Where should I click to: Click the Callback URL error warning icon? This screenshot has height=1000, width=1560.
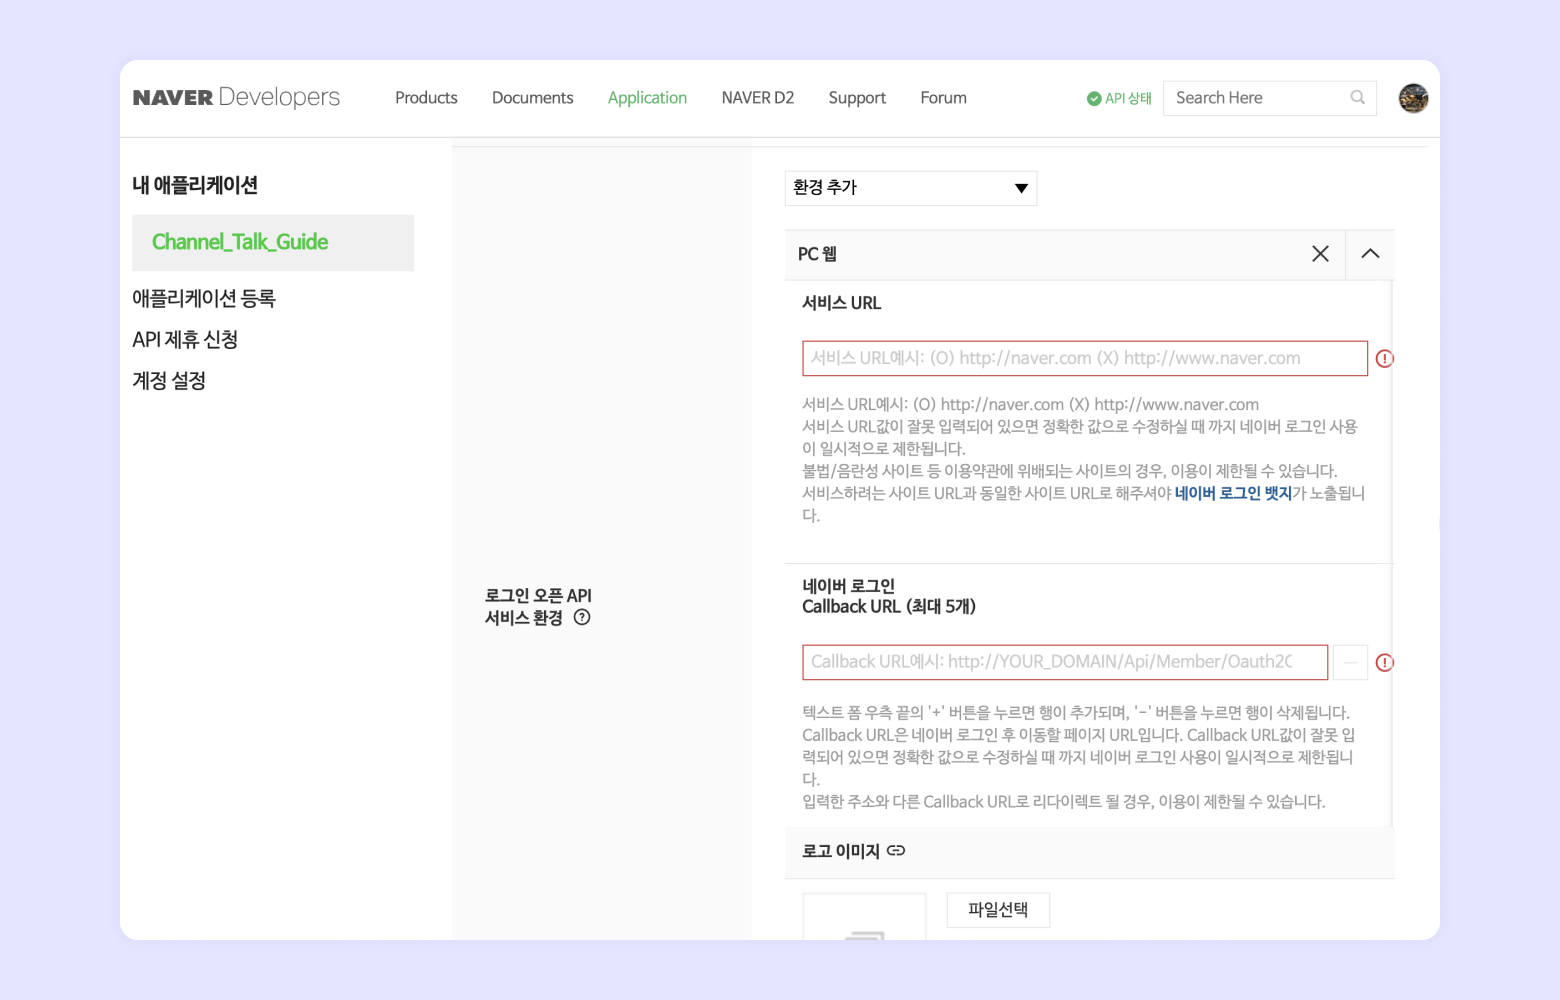pos(1385,662)
